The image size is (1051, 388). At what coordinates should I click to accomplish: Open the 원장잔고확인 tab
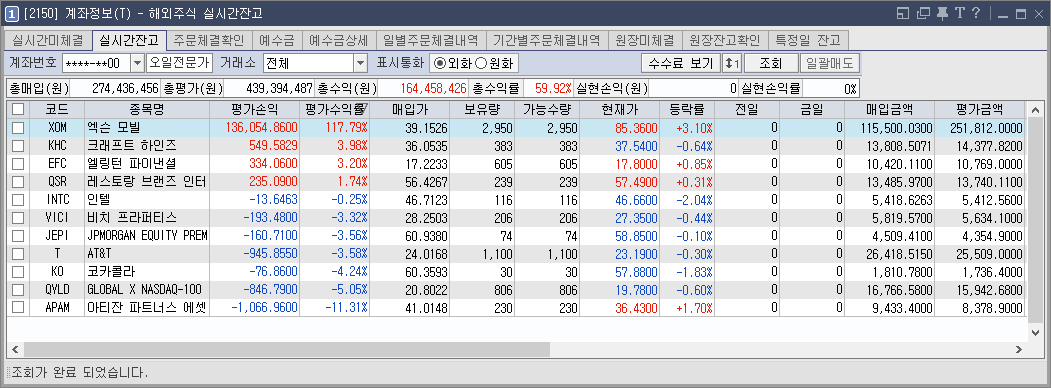[725, 40]
